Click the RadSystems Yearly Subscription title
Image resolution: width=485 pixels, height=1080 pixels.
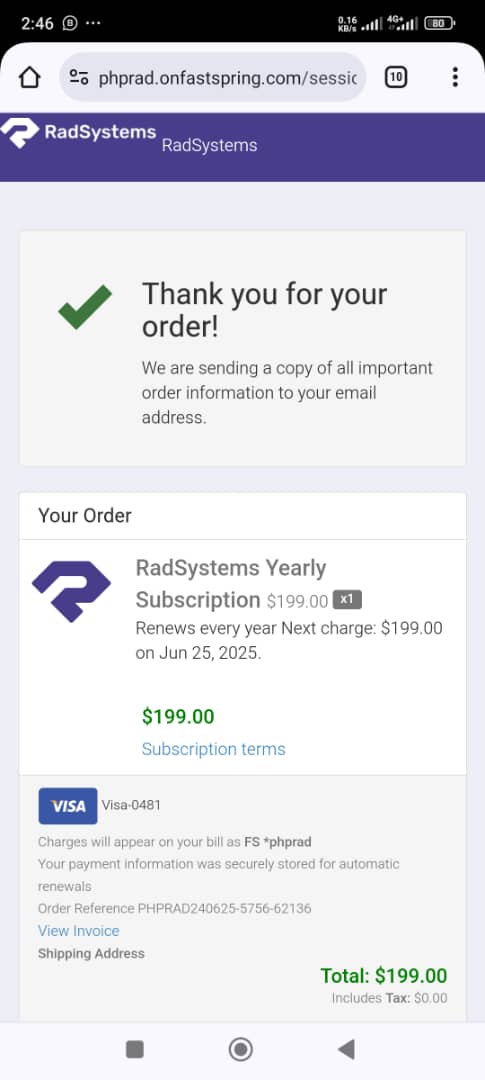pyautogui.click(x=231, y=584)
